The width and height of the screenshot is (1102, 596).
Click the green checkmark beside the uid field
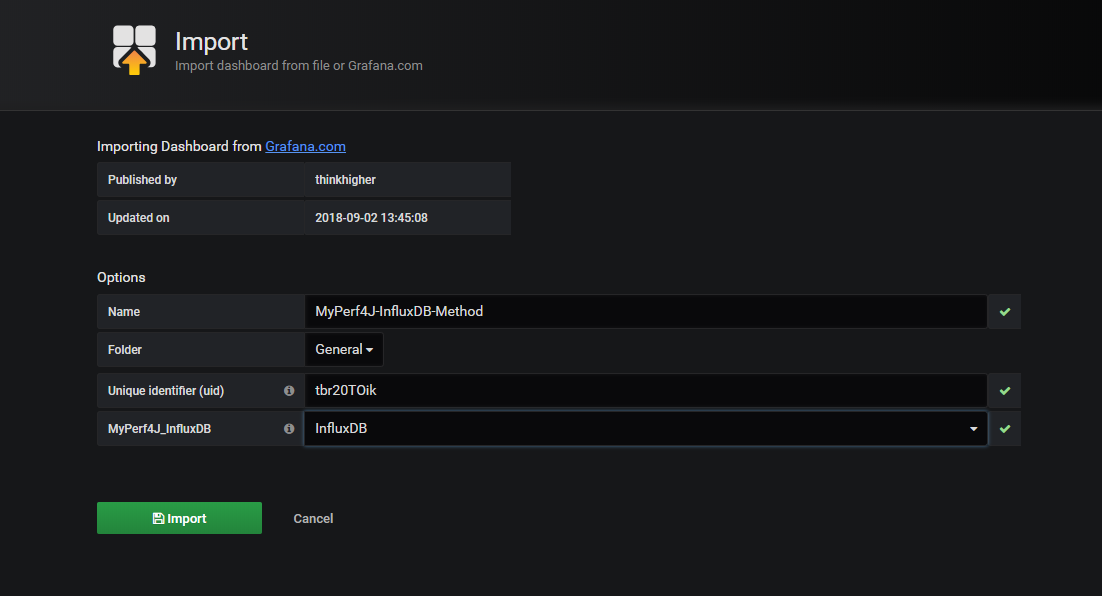(1004, 391)
